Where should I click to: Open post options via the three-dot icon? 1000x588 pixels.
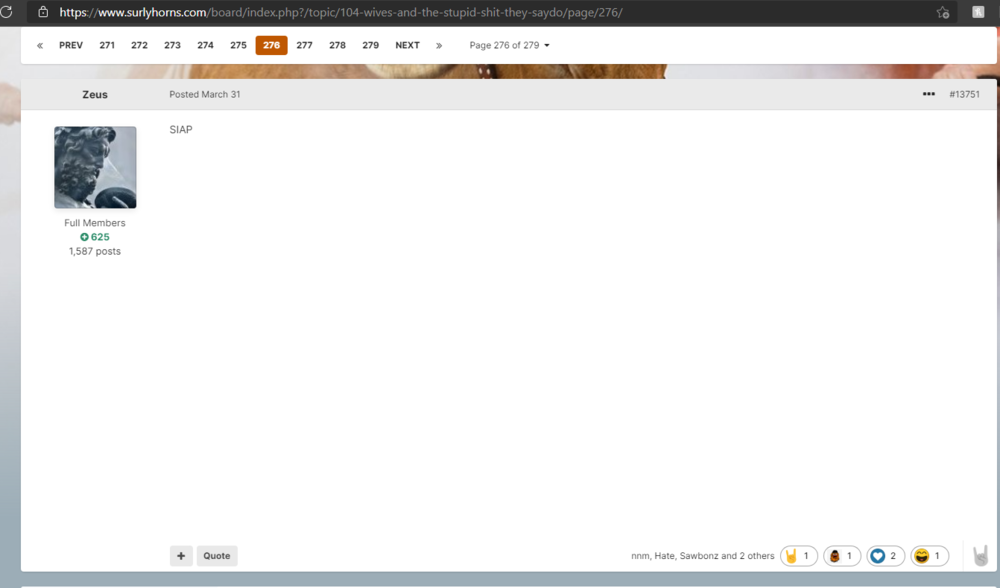coord(928,94)
